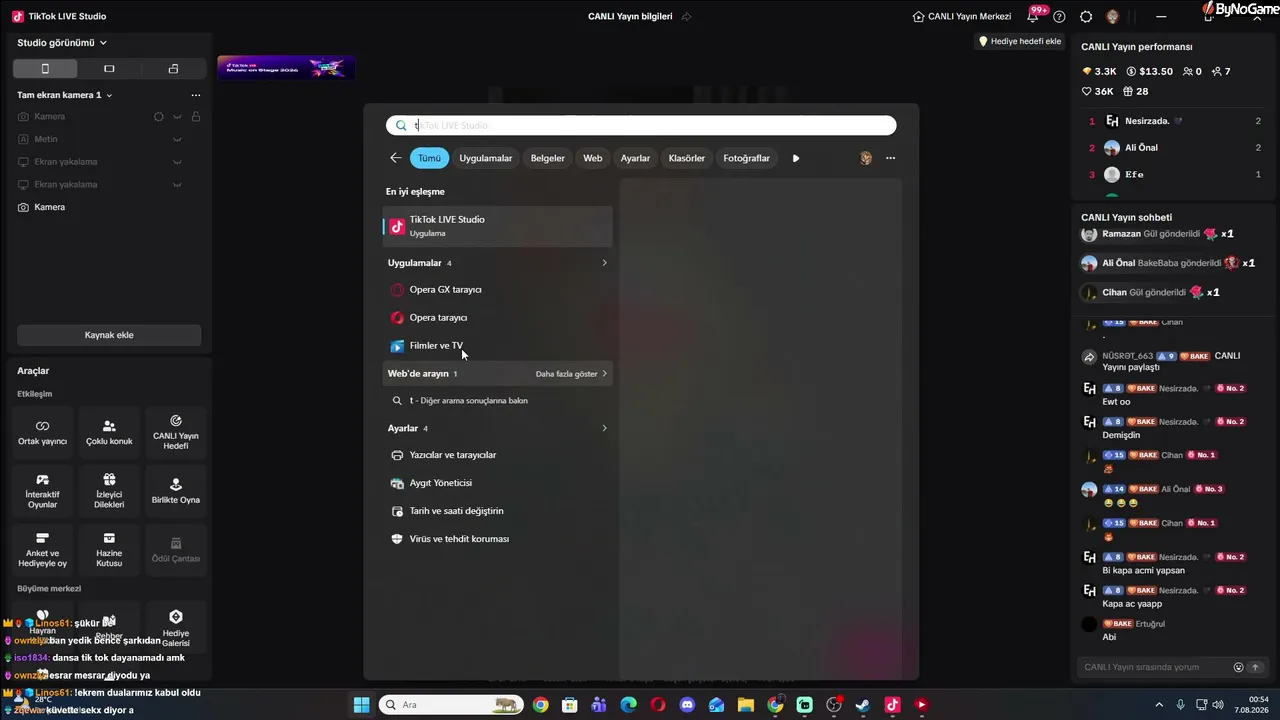The height and width of the screenshot is (720, 1280).
Task: Open the İnteraktif Oyunlar tool
Action: pos(43,491)
